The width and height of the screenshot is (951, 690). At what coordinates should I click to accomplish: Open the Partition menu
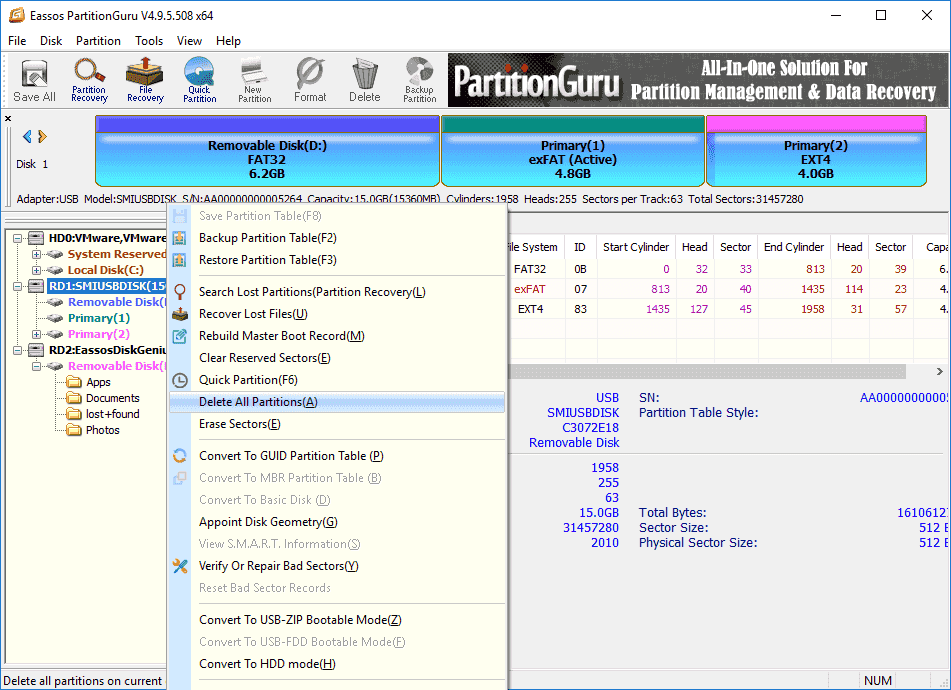click(x=98, y=41)
